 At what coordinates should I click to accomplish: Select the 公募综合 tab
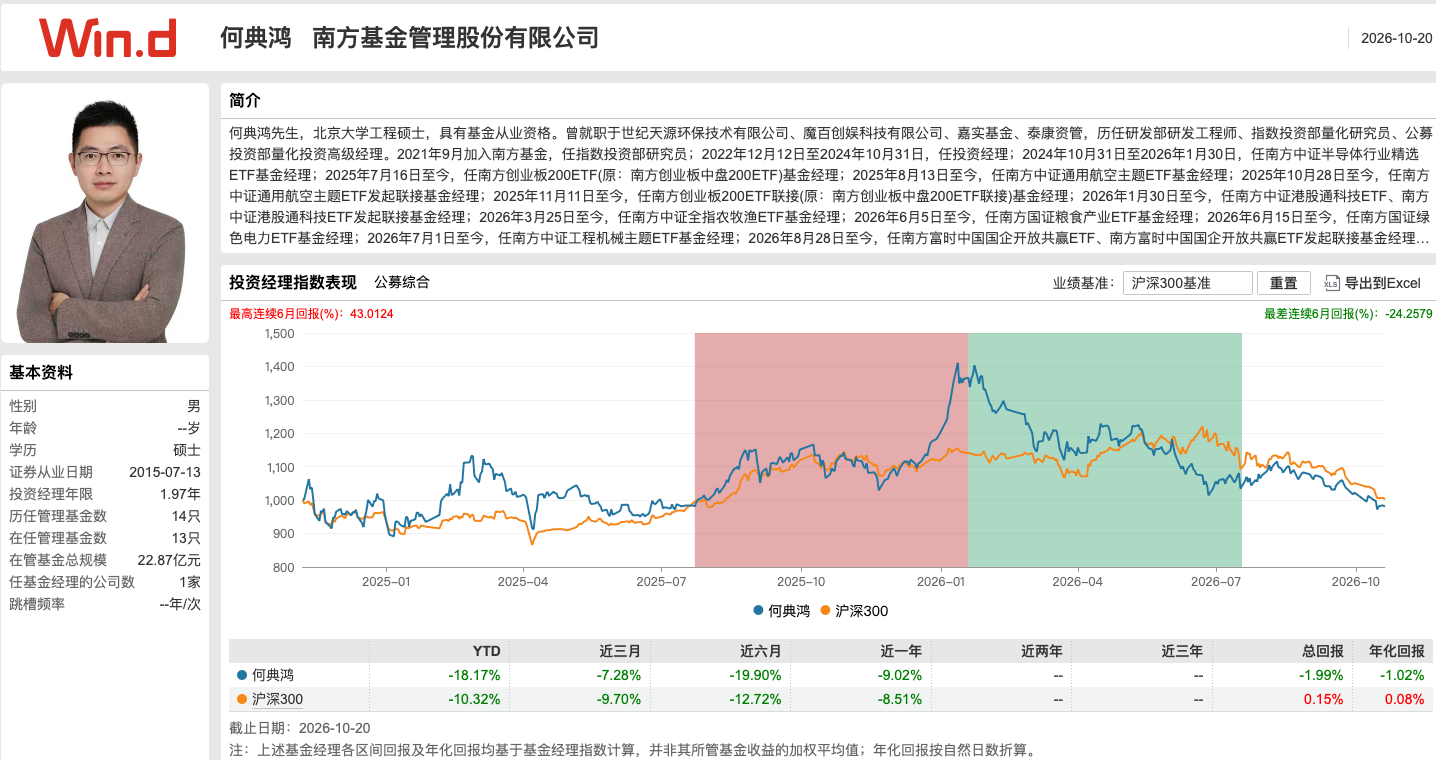pyautogui.click(x=402, y=282)
